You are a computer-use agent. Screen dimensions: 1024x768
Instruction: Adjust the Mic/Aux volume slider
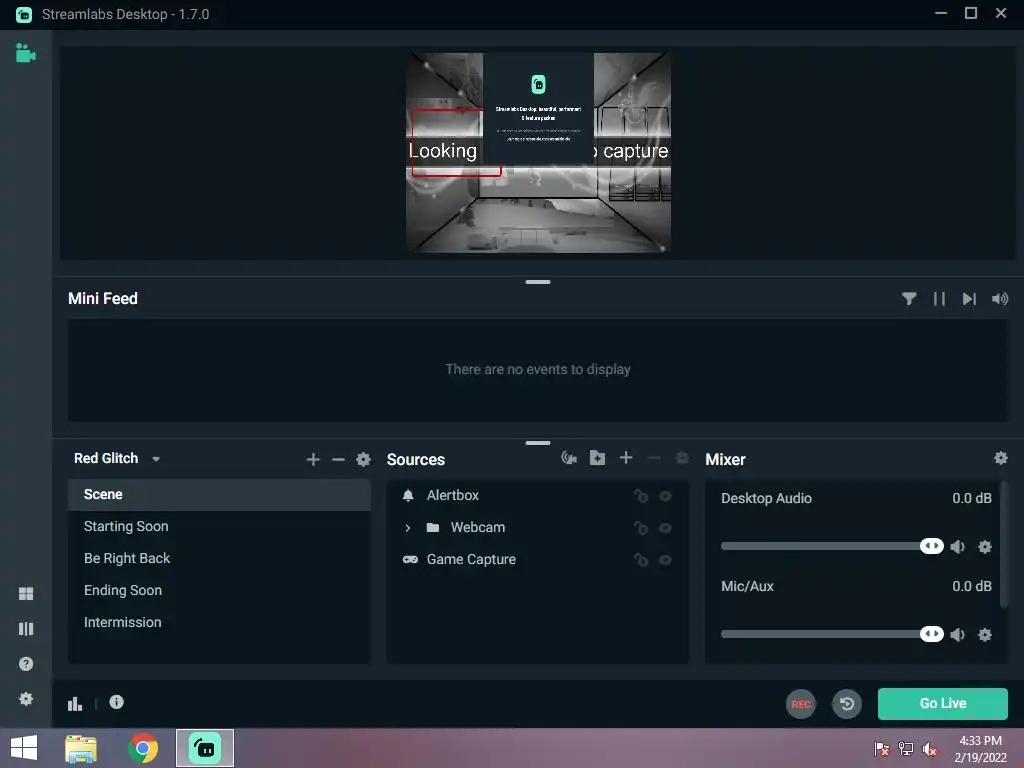[832, 634]
